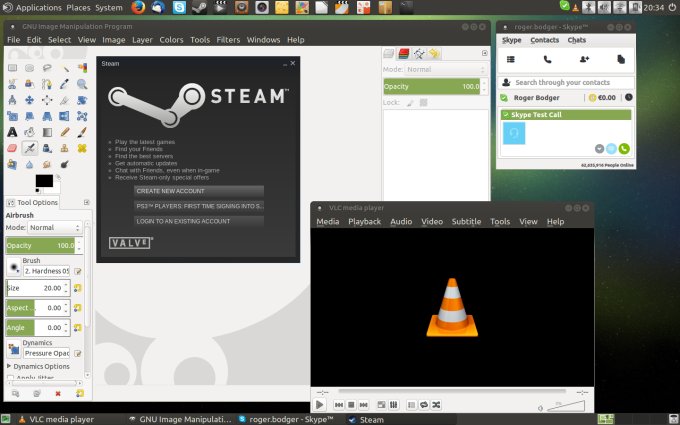Click GIMP foreground color black swatch
The width and height of the screenshot is (680, 425).
pos(44,180)
